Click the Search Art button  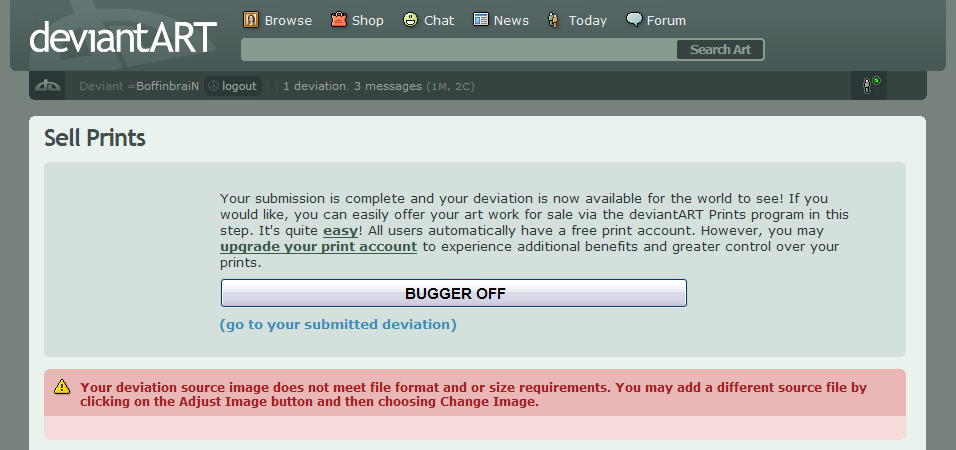(720, 50)
